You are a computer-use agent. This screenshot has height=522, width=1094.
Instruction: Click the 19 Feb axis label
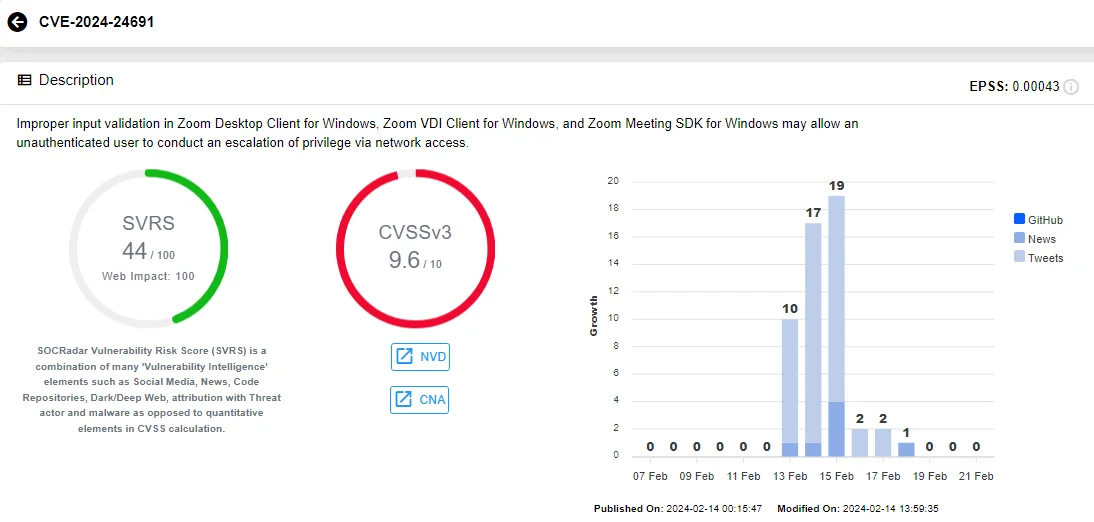point(929,477)
